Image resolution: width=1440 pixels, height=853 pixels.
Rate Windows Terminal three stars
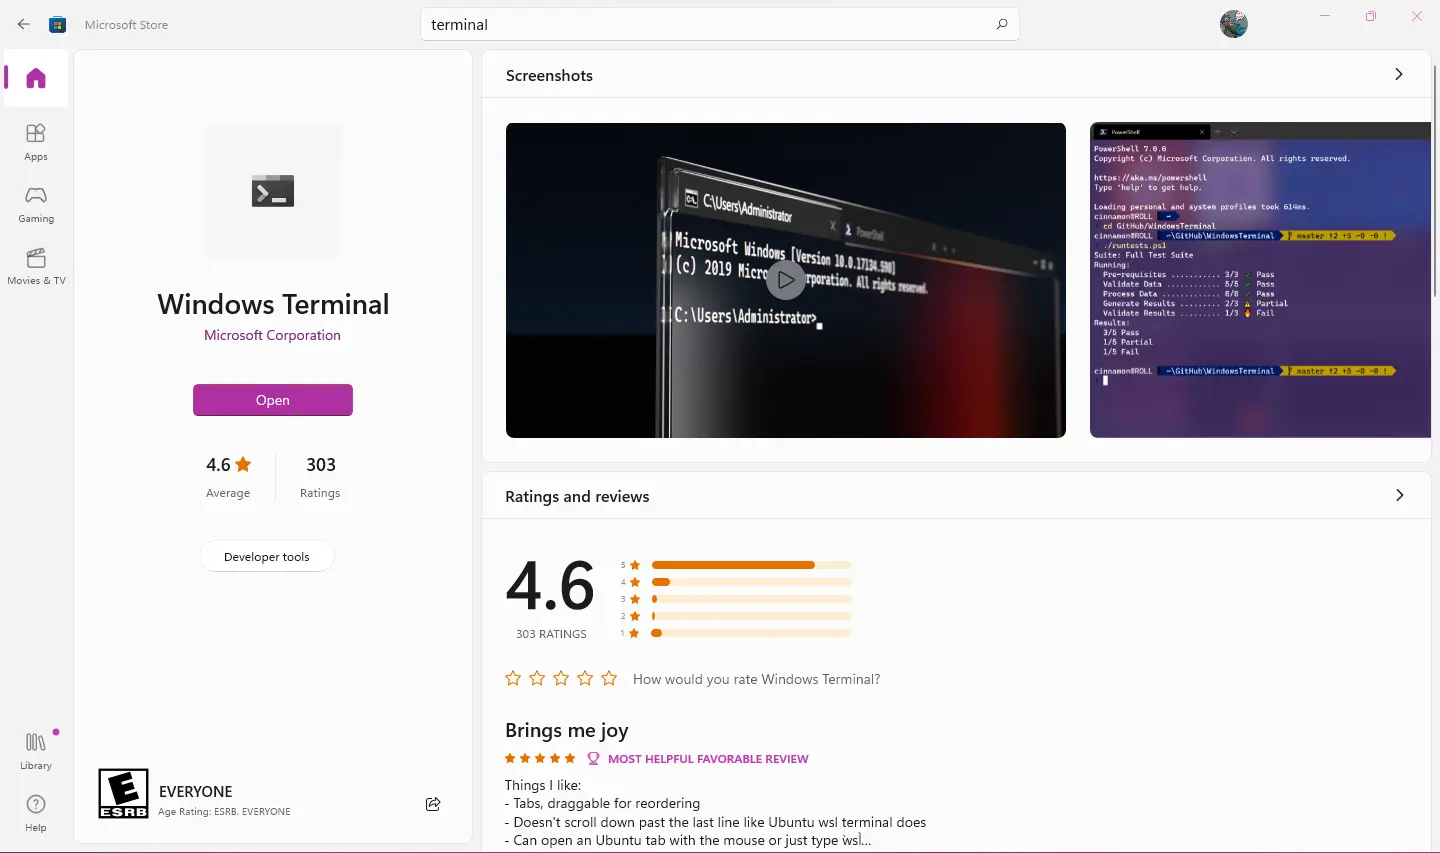click(x=561, y=679)
